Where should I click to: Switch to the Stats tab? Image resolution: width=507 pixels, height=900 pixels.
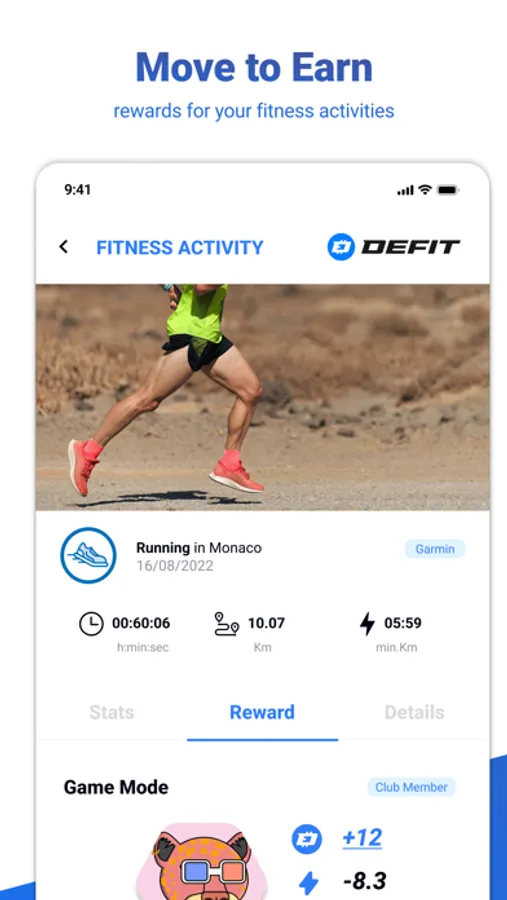(x=111, y=712)
